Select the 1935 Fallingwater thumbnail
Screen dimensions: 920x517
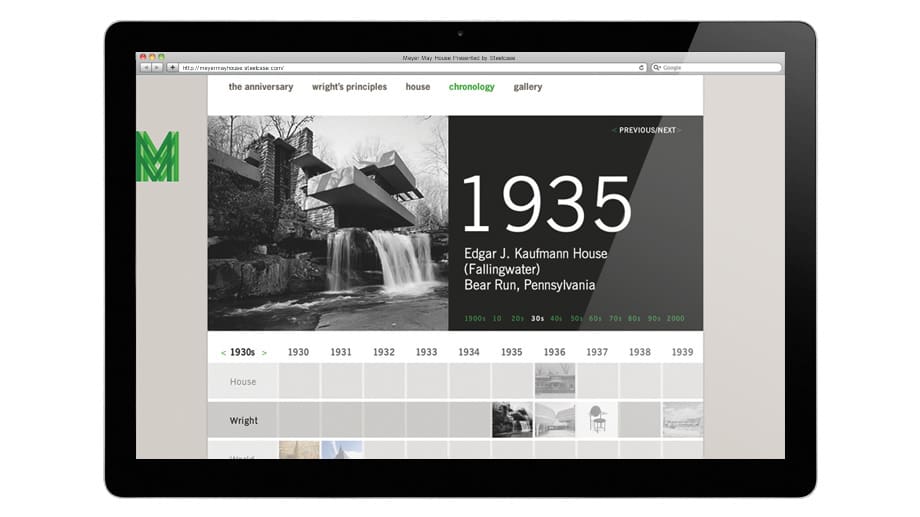(512, 420)
